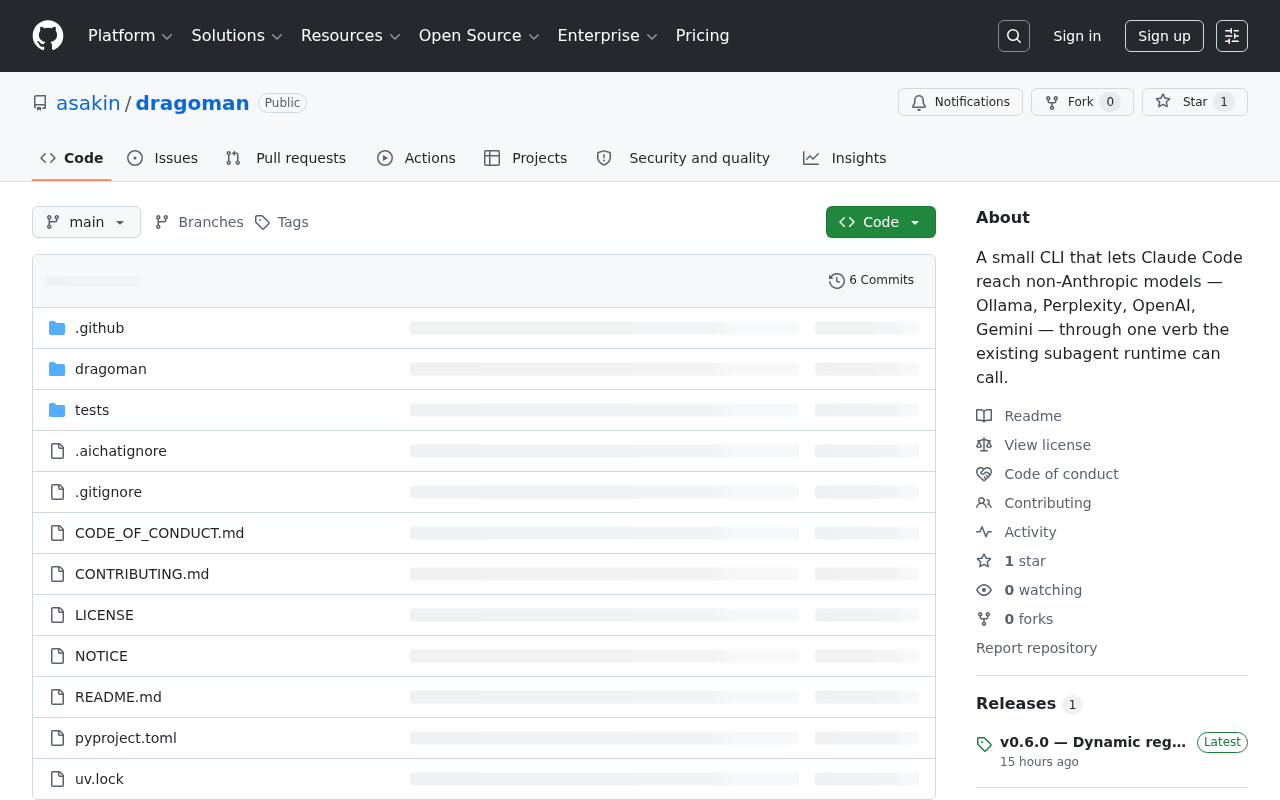This screenshot has width=1280, height=800.
Task: View the Branches list
Action: pyautogui.click(x=199, y=222)
